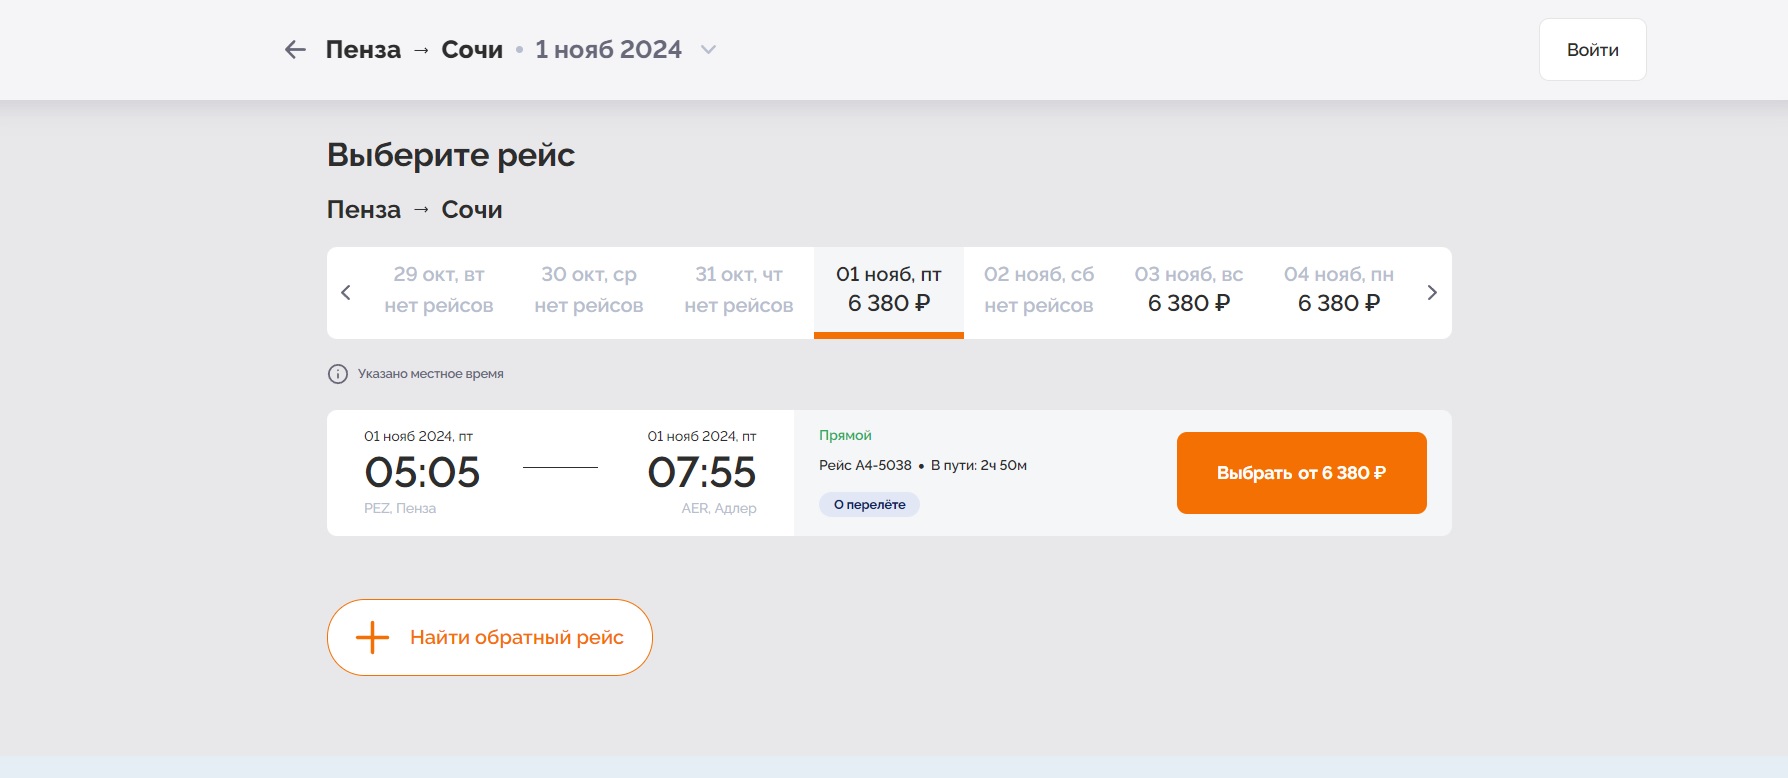Select the 01 нояб, пт date tab
This screenshot has width=1788, height=778.
889,290
